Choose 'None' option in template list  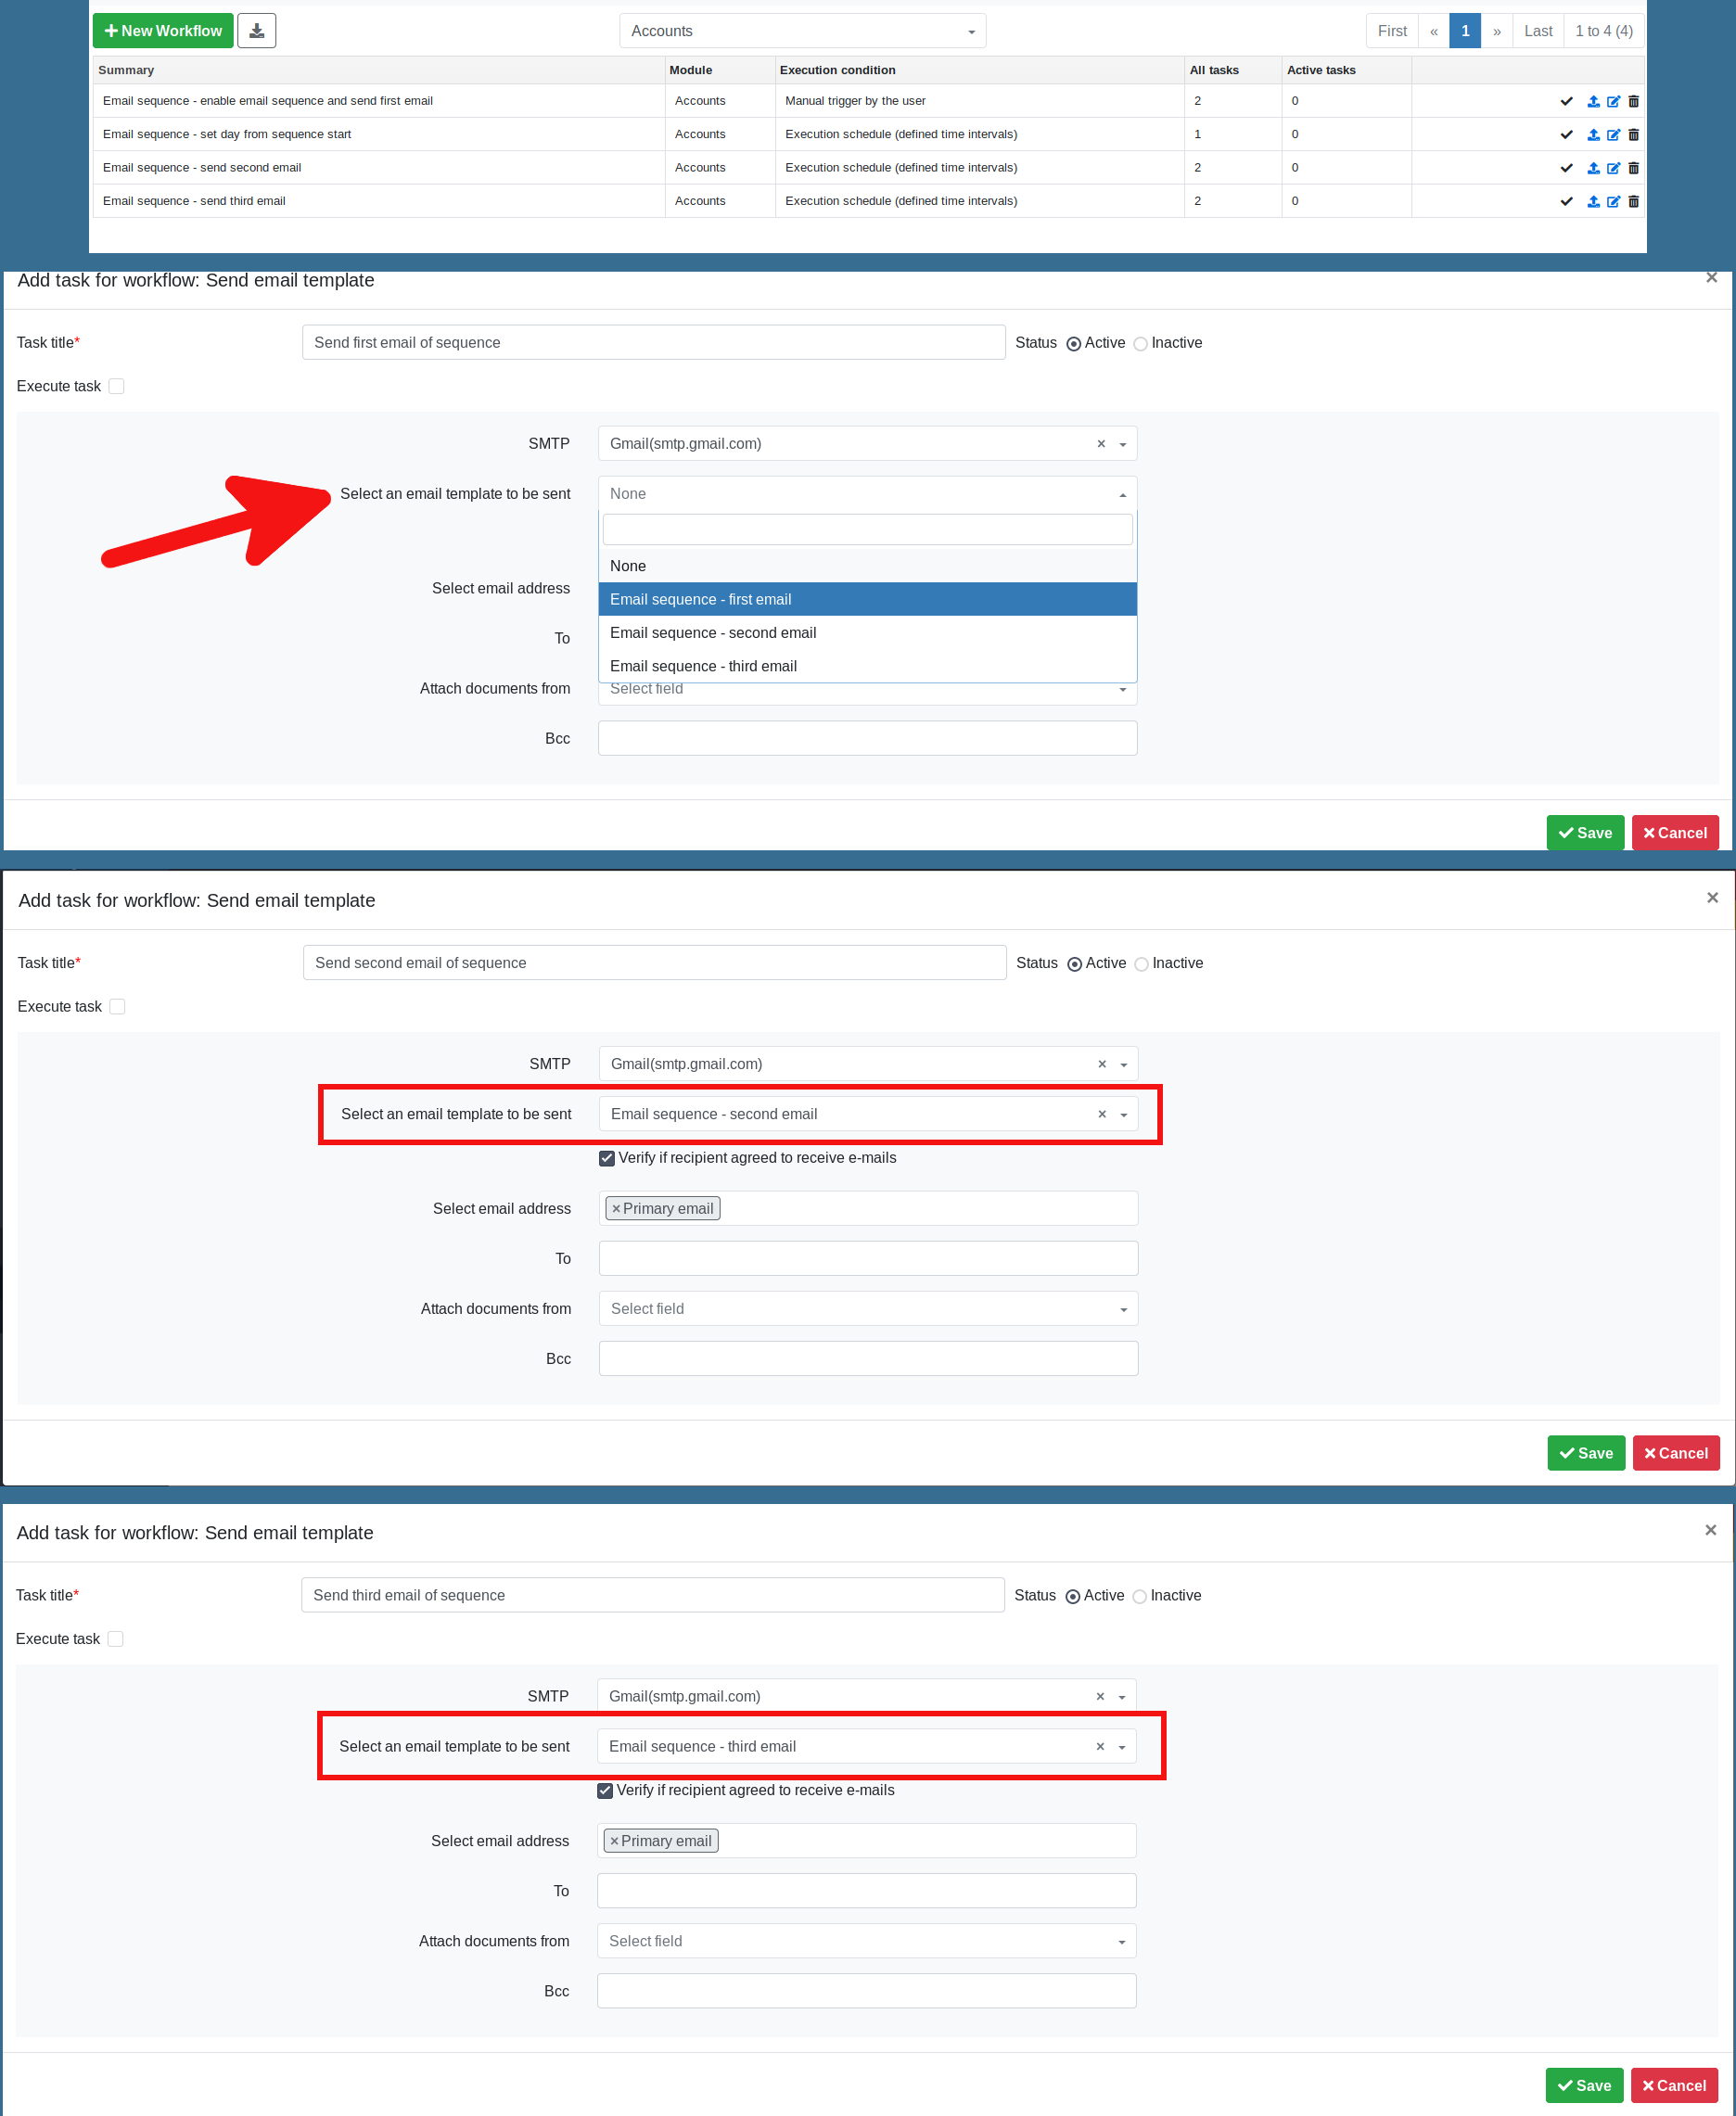click(x=867, y=566)
